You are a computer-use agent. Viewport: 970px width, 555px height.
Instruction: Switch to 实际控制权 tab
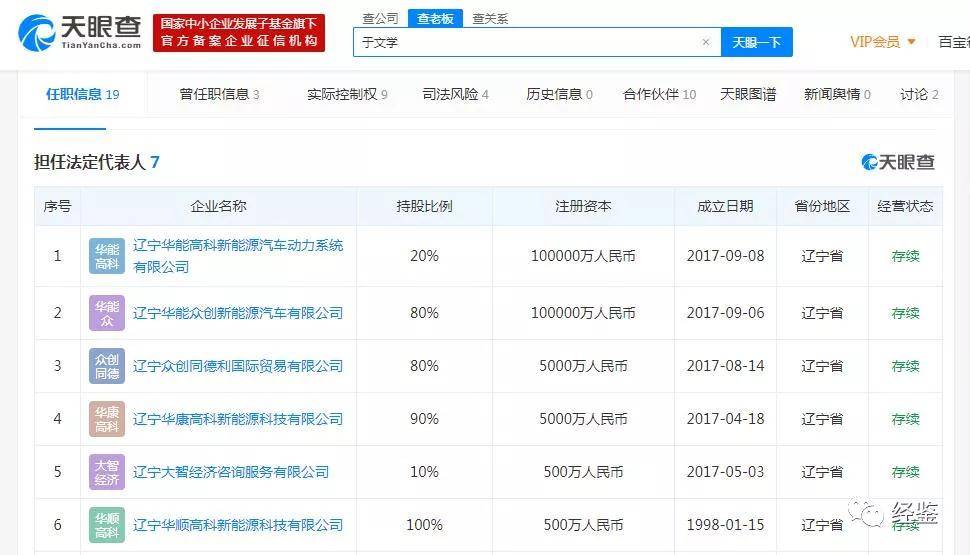[x=347, y=94]
